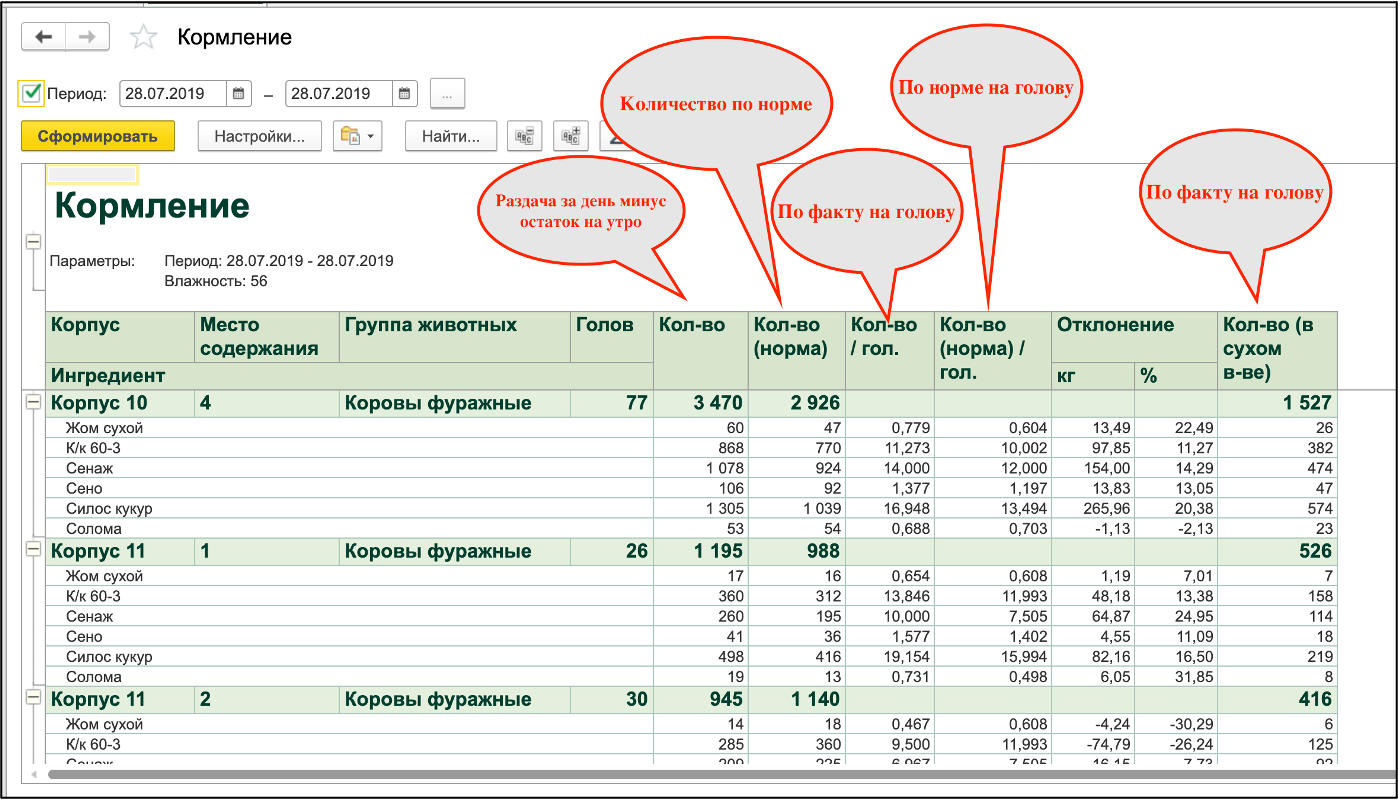Collapse the Корпус 11 place 1 group

click(x=33, y=551)
